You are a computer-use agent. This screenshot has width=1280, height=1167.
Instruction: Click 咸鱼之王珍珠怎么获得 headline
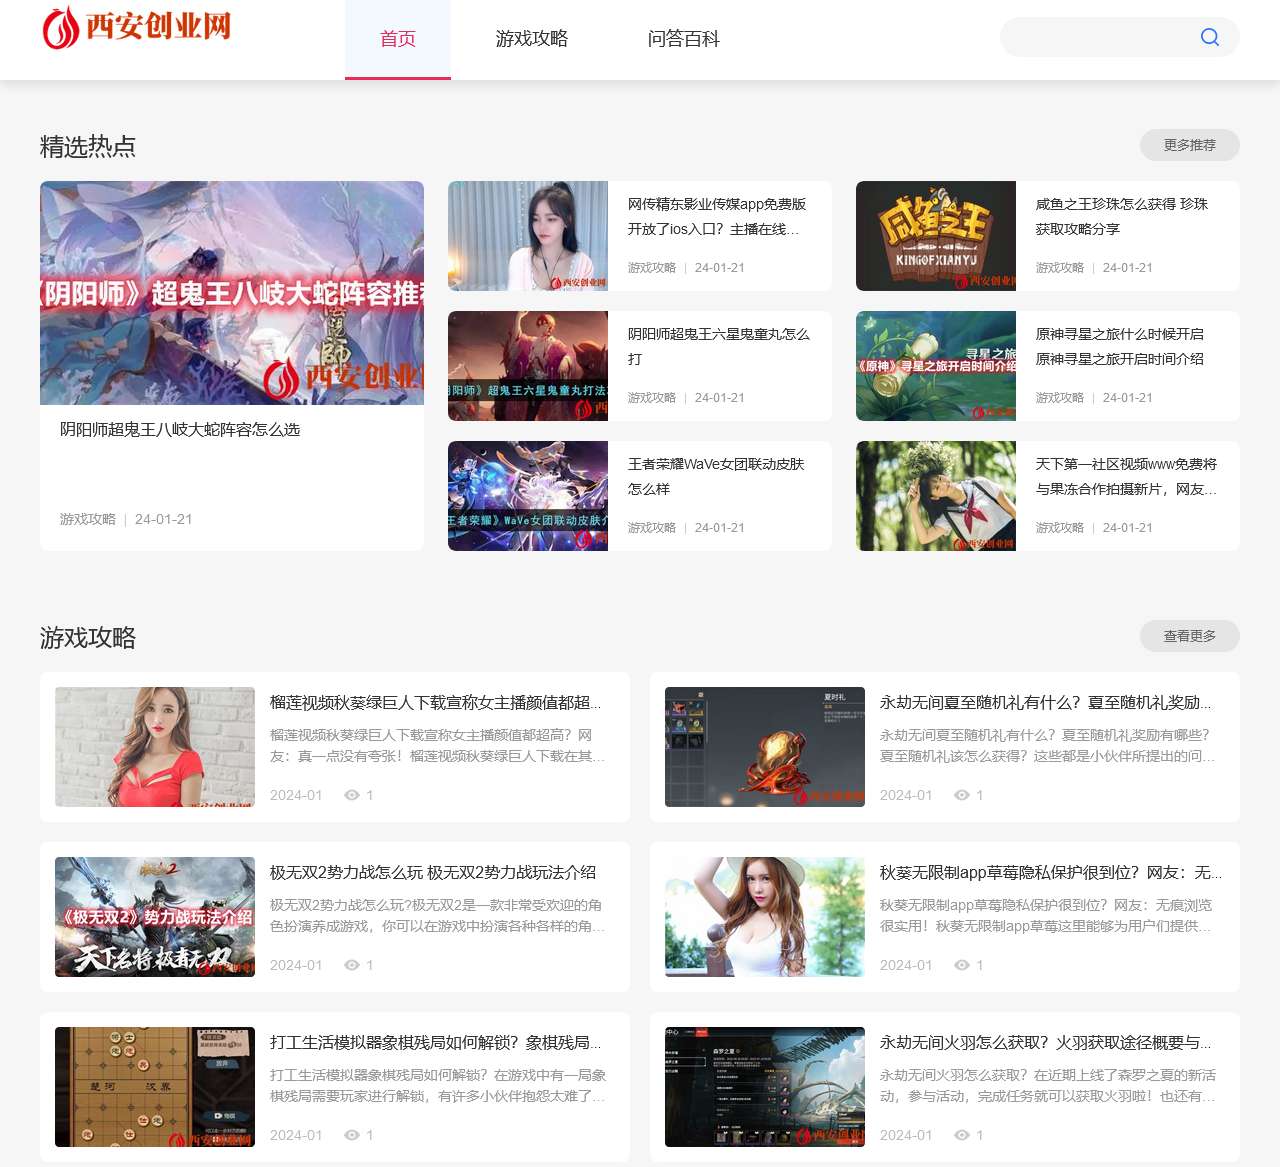pyautogui.click(x=1121, y=216)
